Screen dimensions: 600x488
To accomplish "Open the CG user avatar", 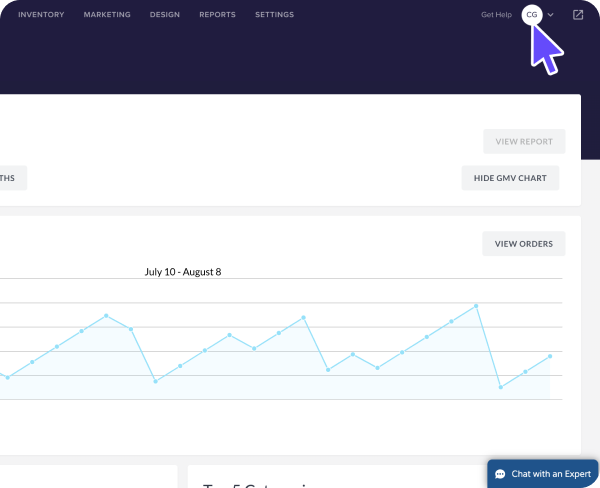I will click(532, 15).
